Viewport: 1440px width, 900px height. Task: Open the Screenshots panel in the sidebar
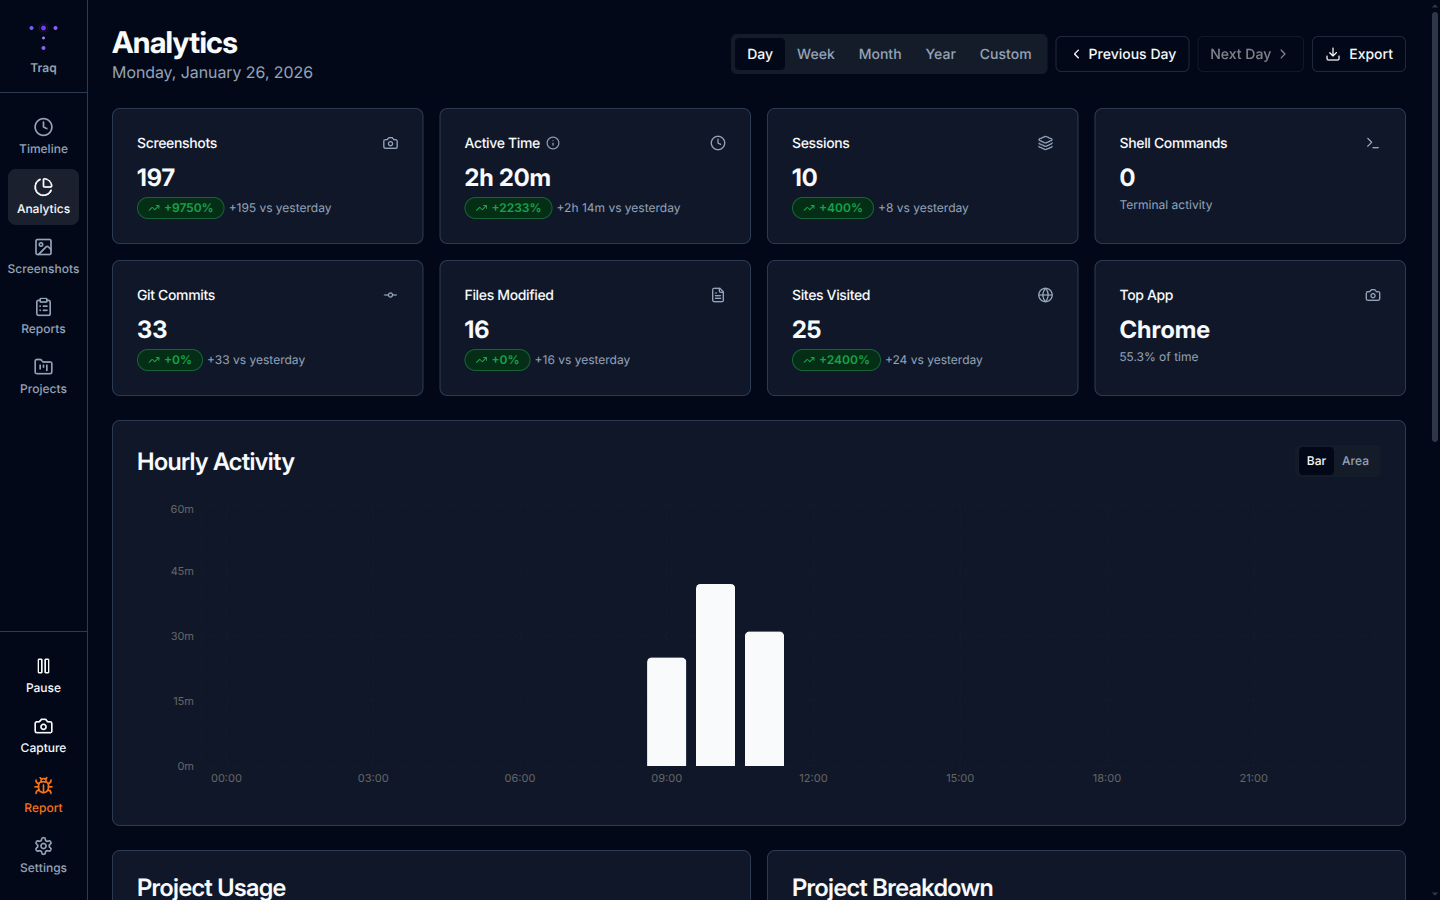[43, 255]
